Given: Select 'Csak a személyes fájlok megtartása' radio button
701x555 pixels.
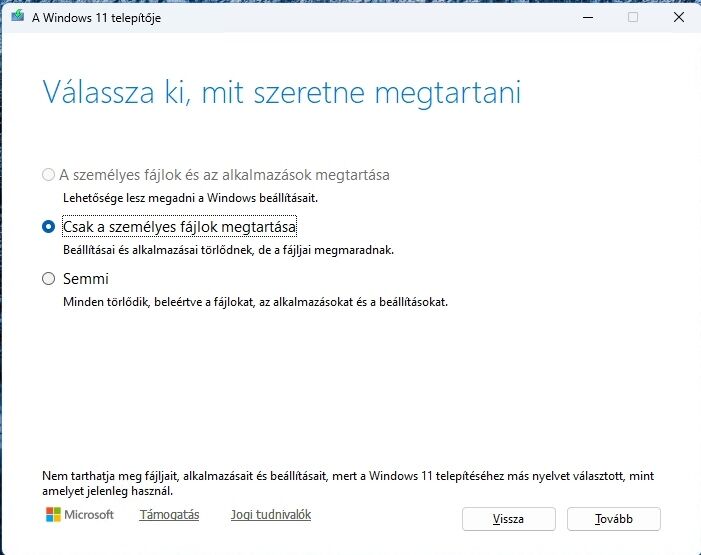Looking at the screenshot, I should (48, 227).
